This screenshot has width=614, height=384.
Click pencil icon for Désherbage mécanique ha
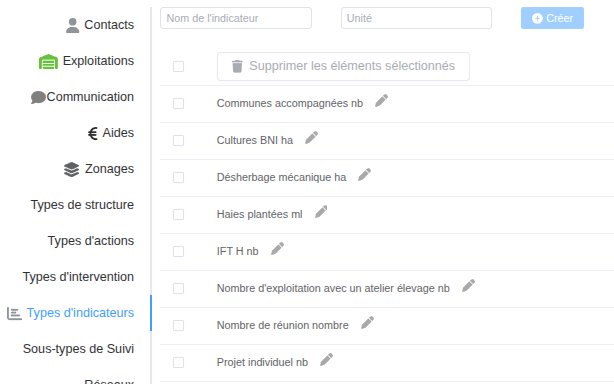pyautogui.click(x=365, y=175)
